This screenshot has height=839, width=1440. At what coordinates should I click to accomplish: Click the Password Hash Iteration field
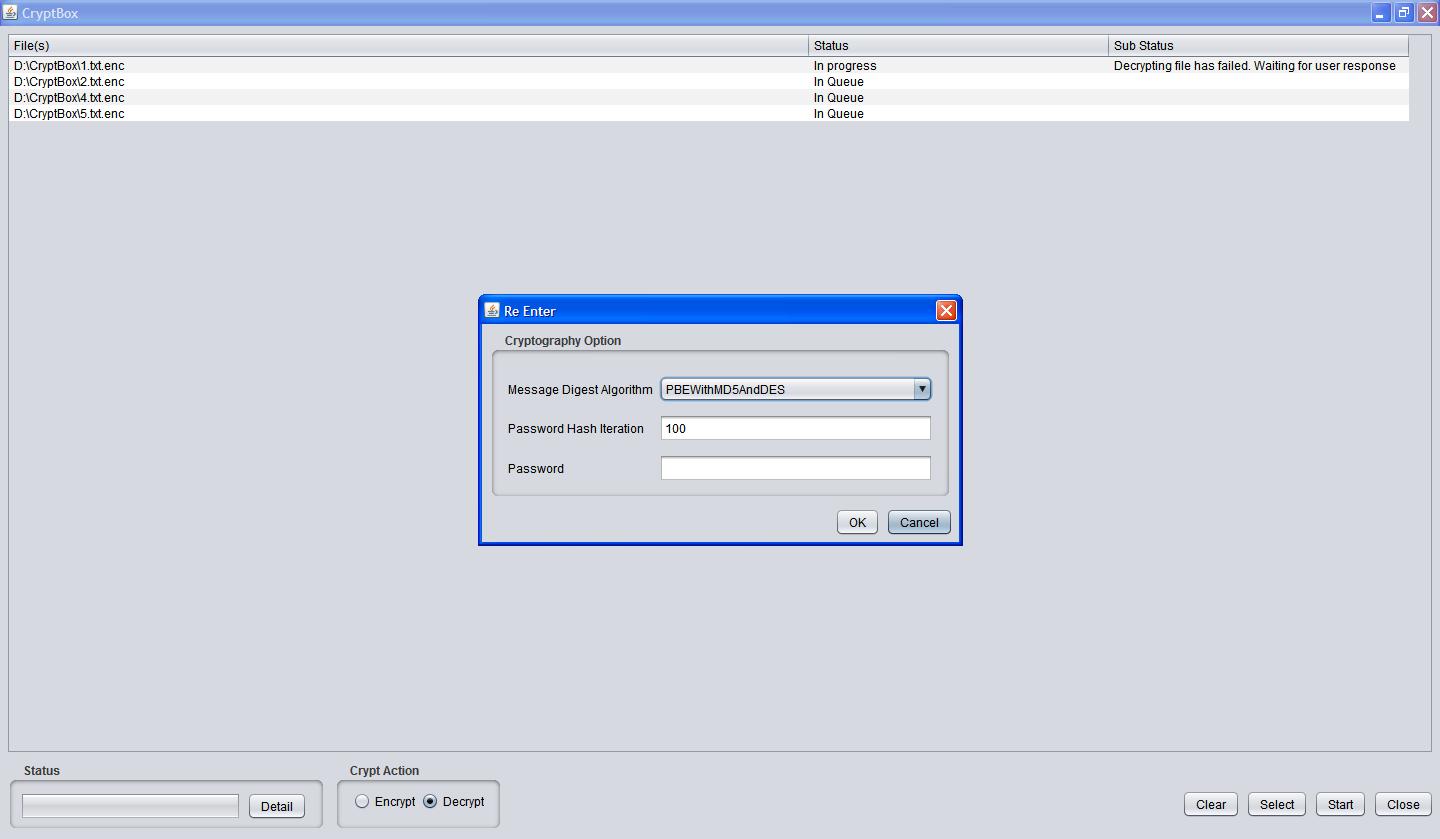(x=796, y=428)
